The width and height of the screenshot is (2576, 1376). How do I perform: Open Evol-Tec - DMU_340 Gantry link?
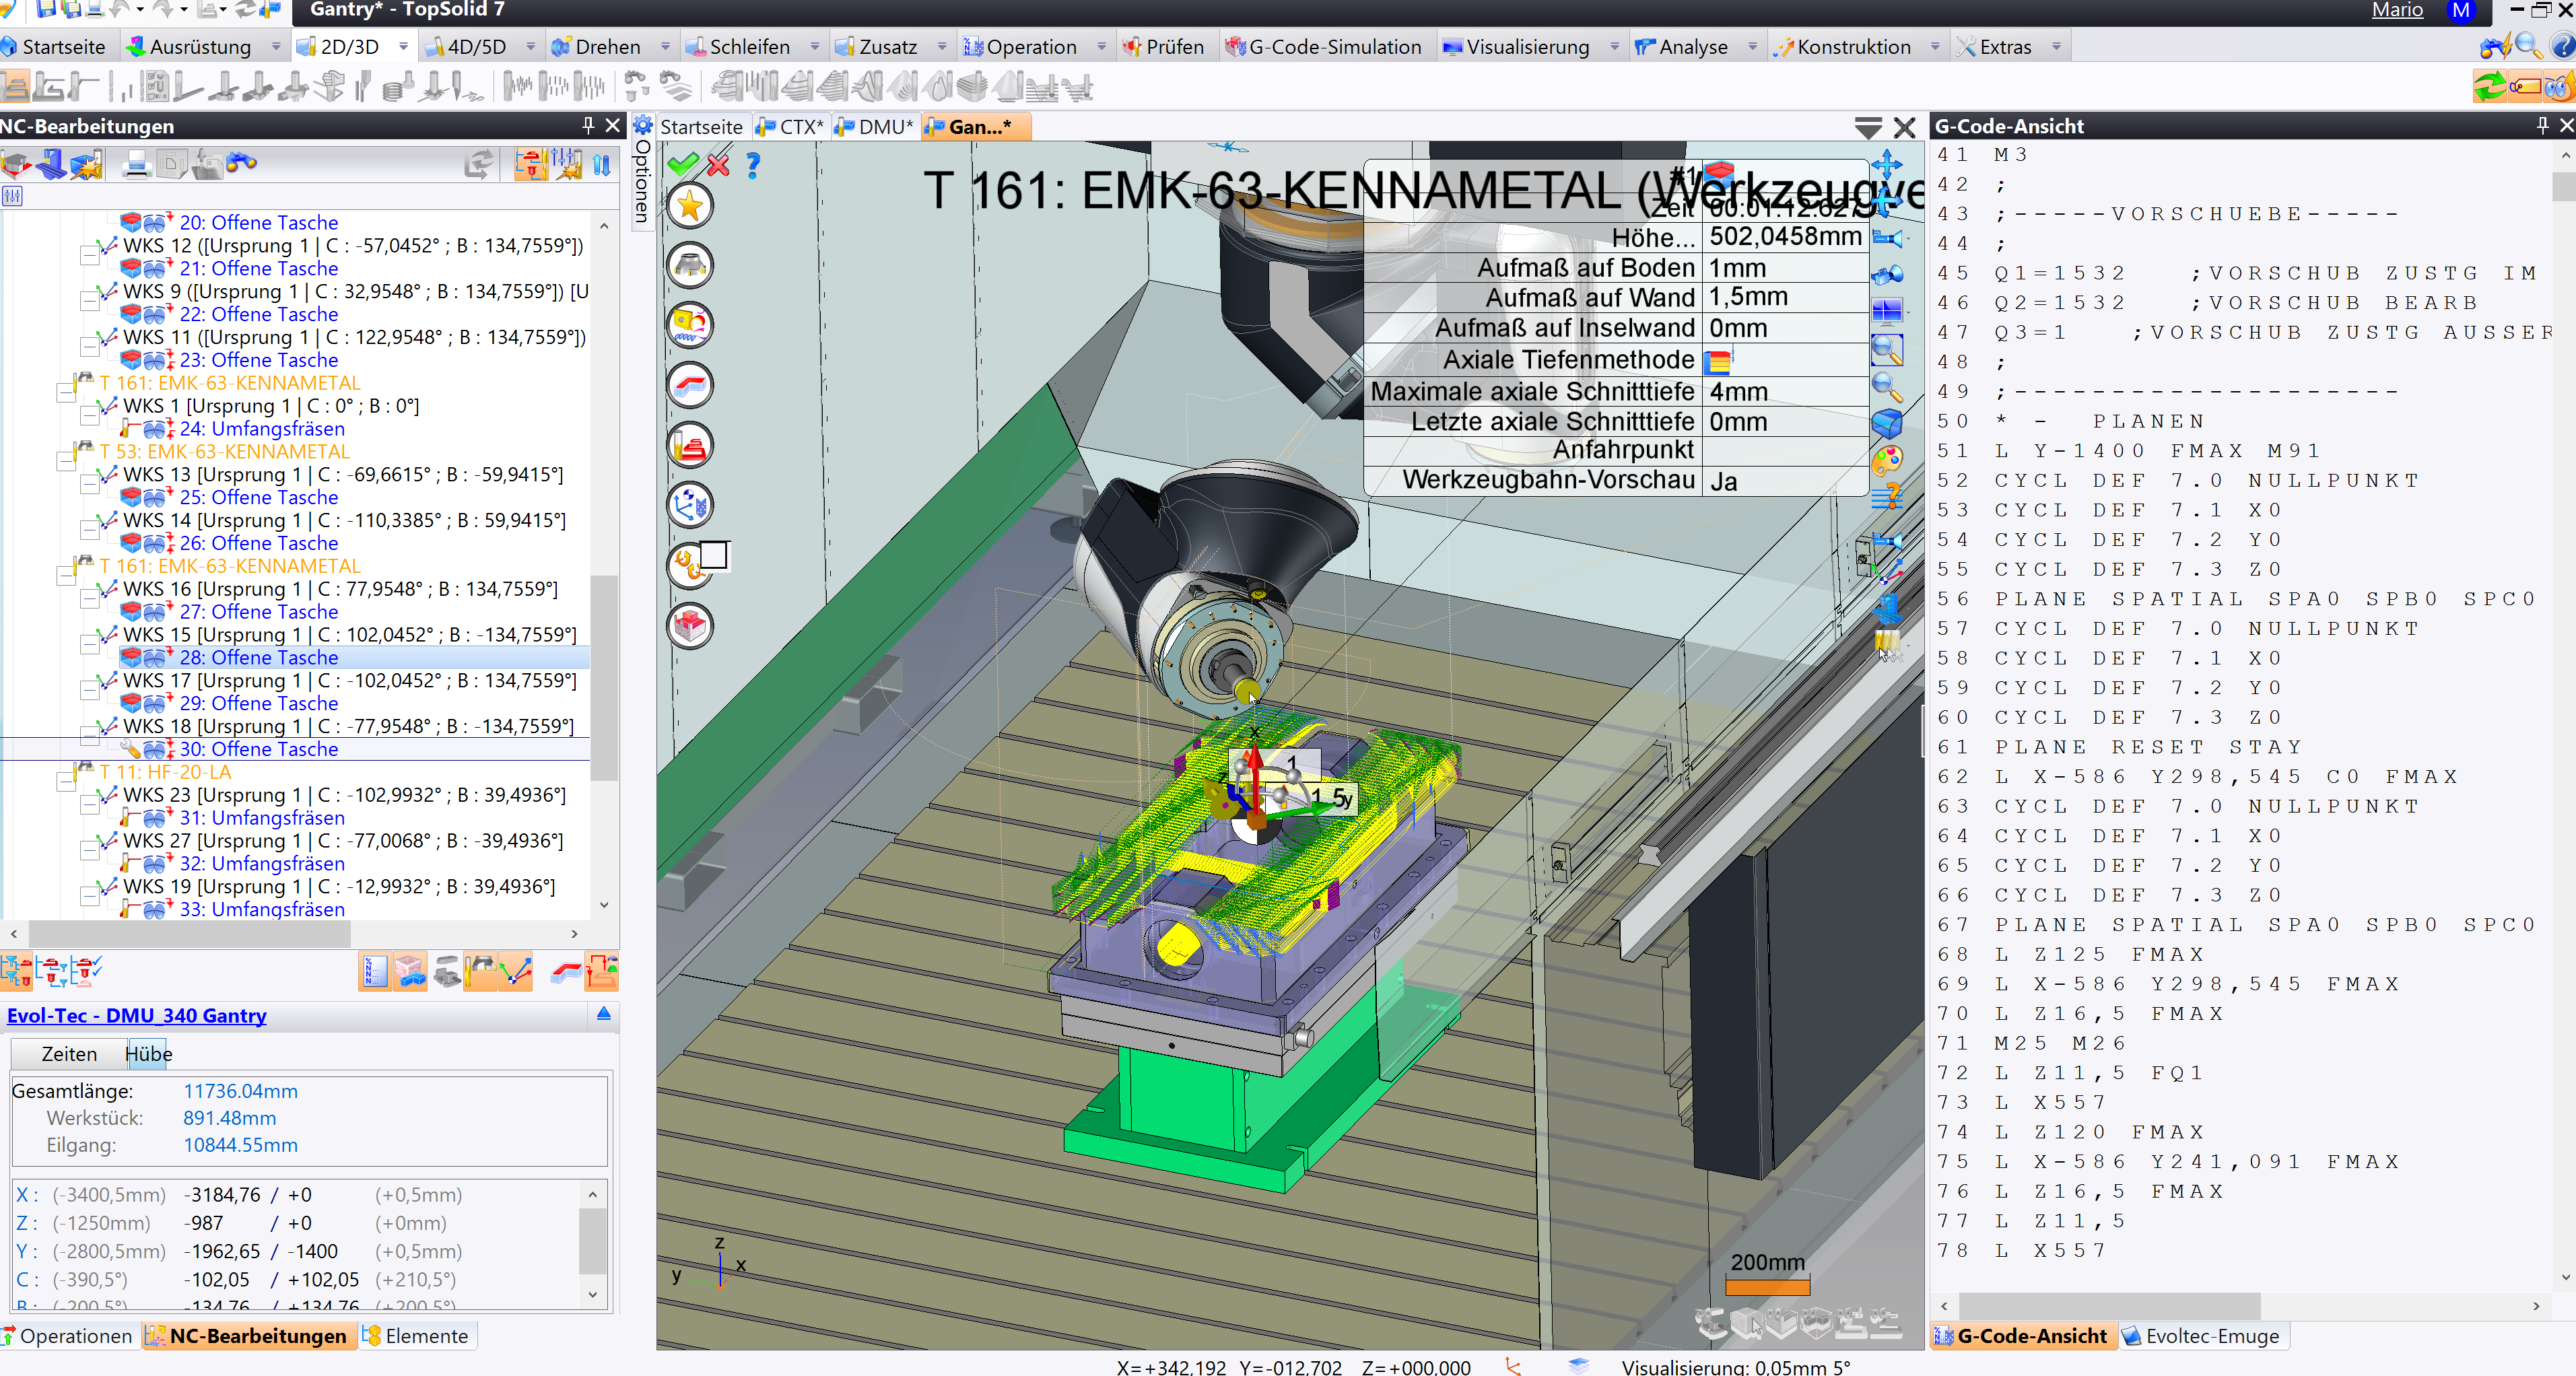tap(136, 1015)
